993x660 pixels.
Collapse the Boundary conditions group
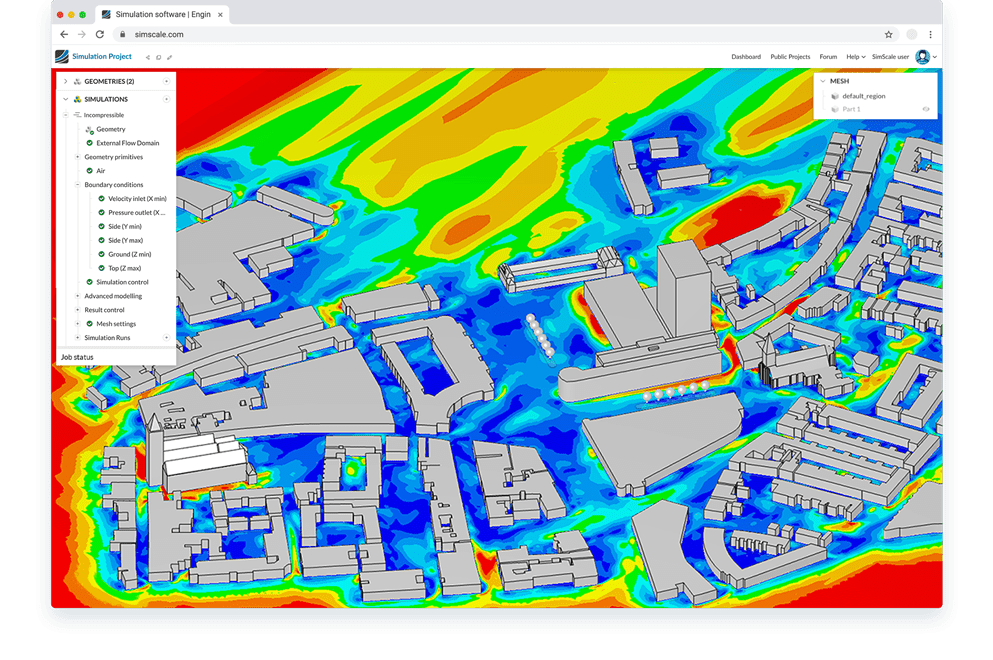[x=76, y=185]
